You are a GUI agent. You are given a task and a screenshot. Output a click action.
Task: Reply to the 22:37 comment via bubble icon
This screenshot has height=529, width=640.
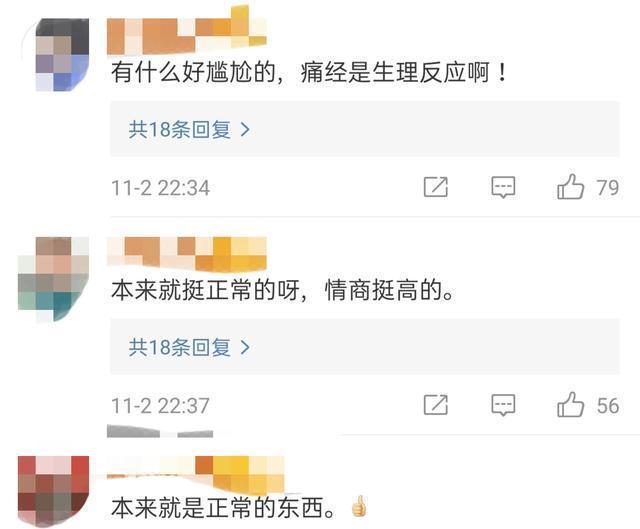(503, 405)
